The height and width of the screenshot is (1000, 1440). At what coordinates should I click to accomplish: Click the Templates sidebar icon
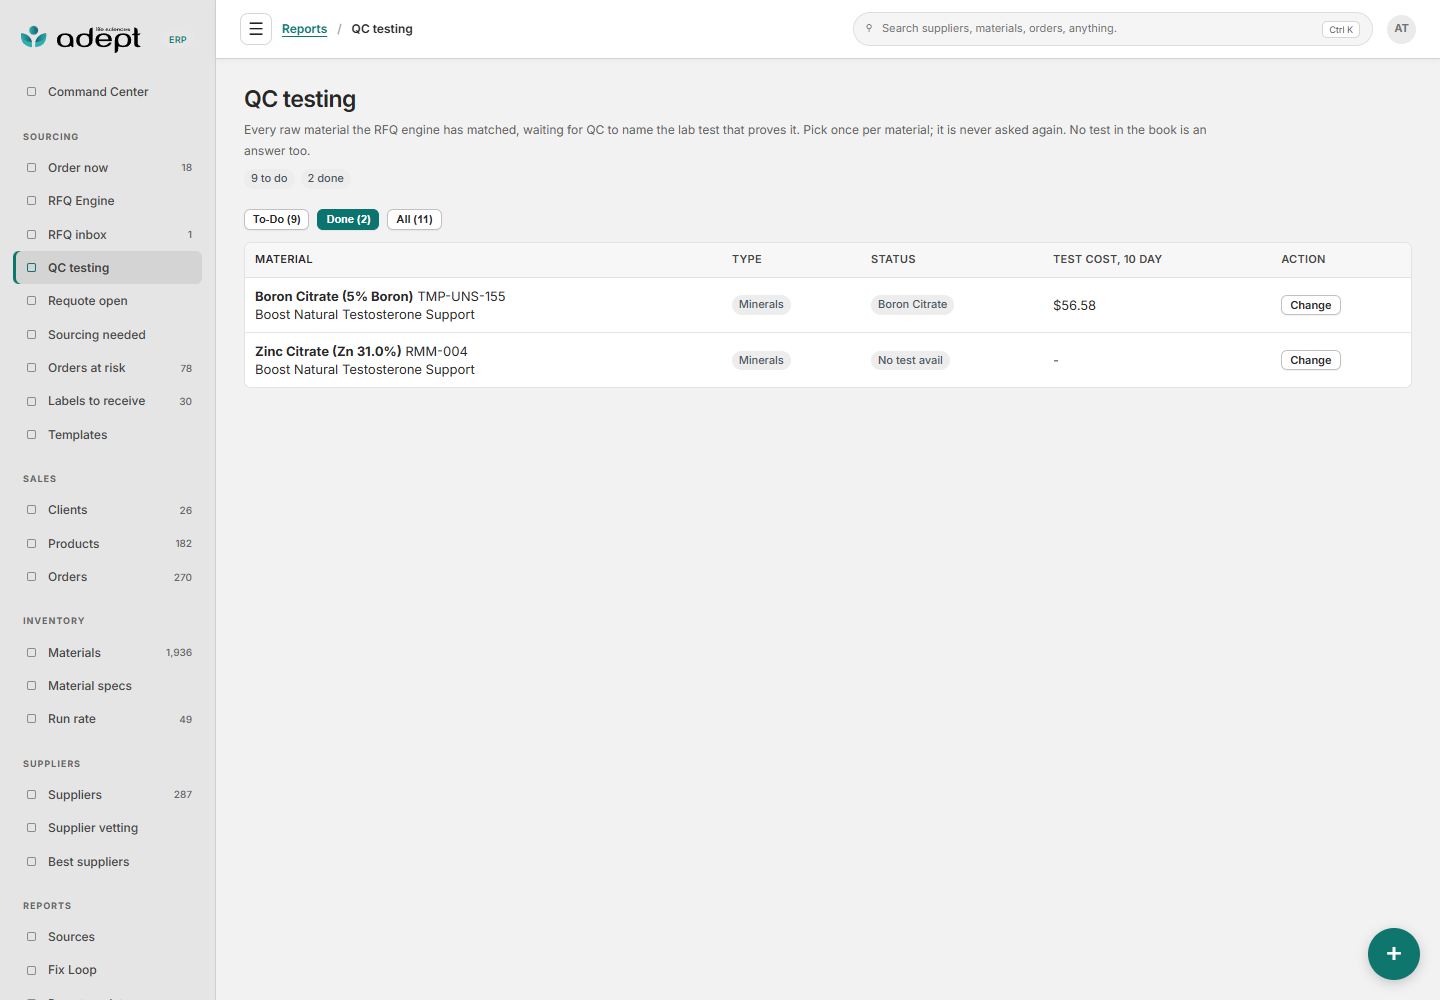tap(31, 435)
